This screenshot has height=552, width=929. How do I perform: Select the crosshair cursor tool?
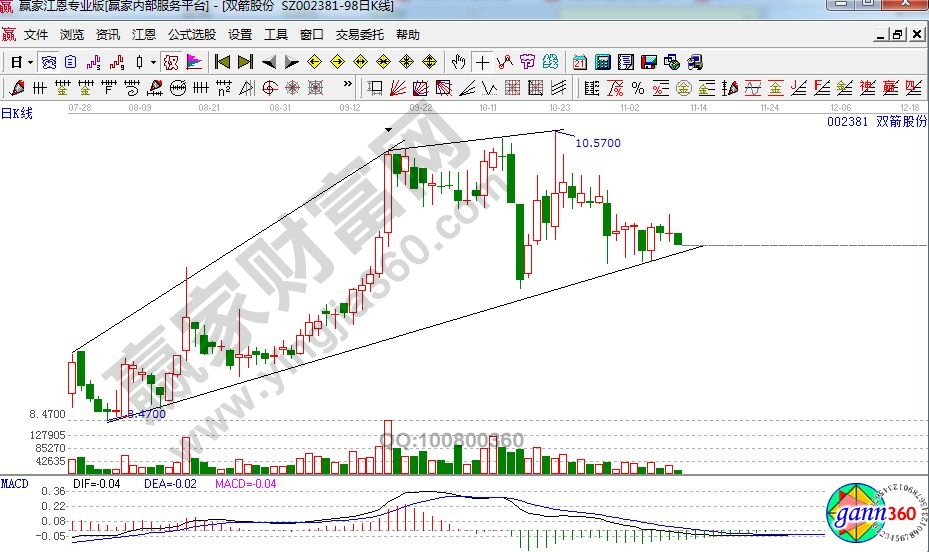point(483,62)
